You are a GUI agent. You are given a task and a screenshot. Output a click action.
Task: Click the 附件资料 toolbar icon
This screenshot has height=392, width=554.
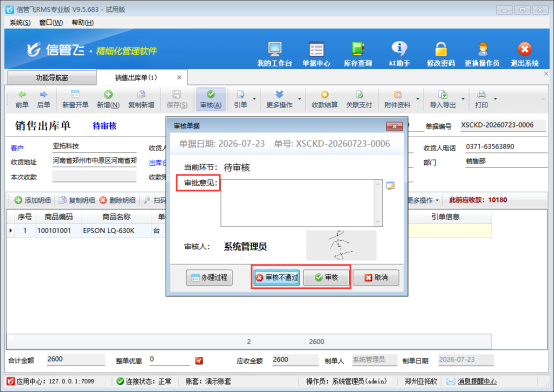(397, 99)
